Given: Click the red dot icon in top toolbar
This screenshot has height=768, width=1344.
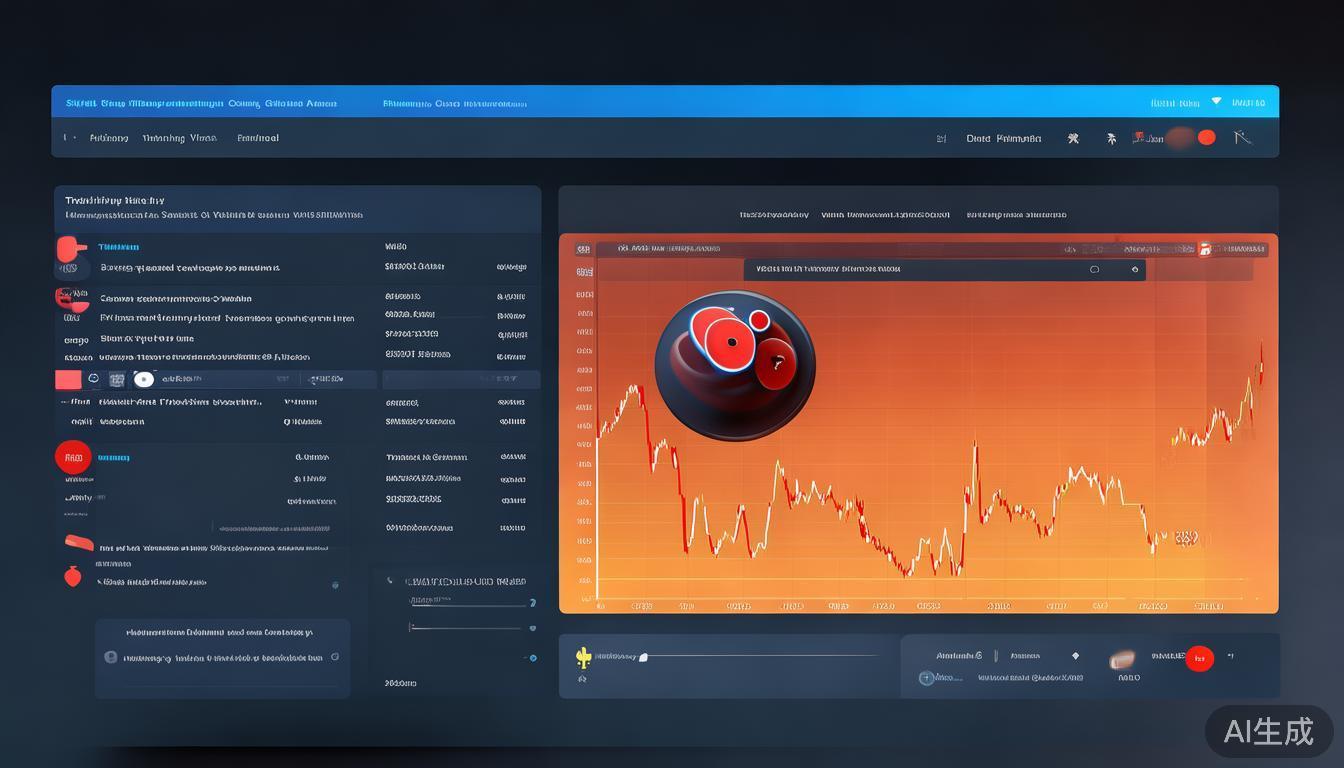Looking at the screenshot, I should coord(1206,138).
